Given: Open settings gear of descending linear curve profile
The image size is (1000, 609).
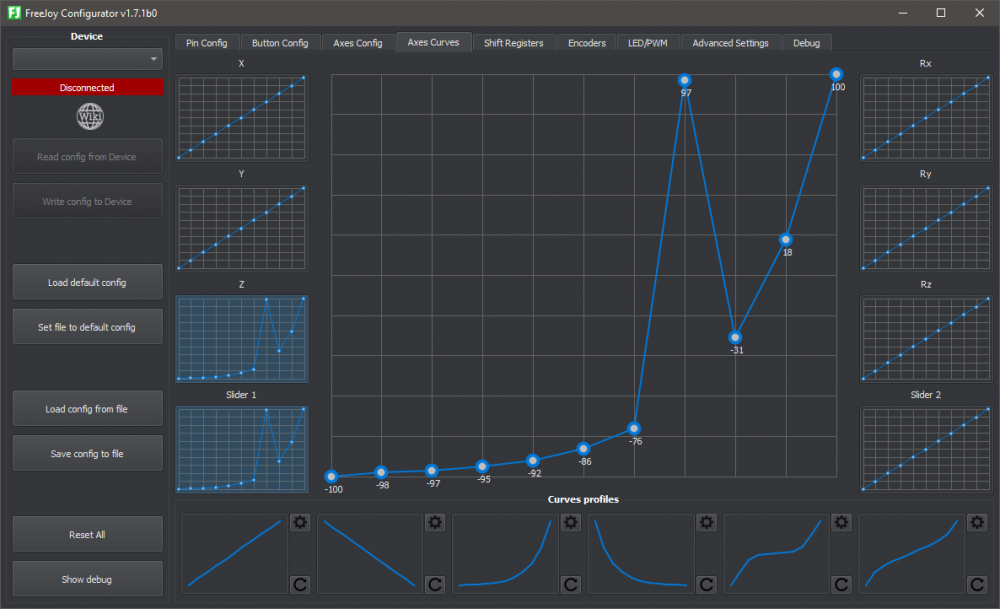Looking at the screenshot, I should [x=435, y=523].
